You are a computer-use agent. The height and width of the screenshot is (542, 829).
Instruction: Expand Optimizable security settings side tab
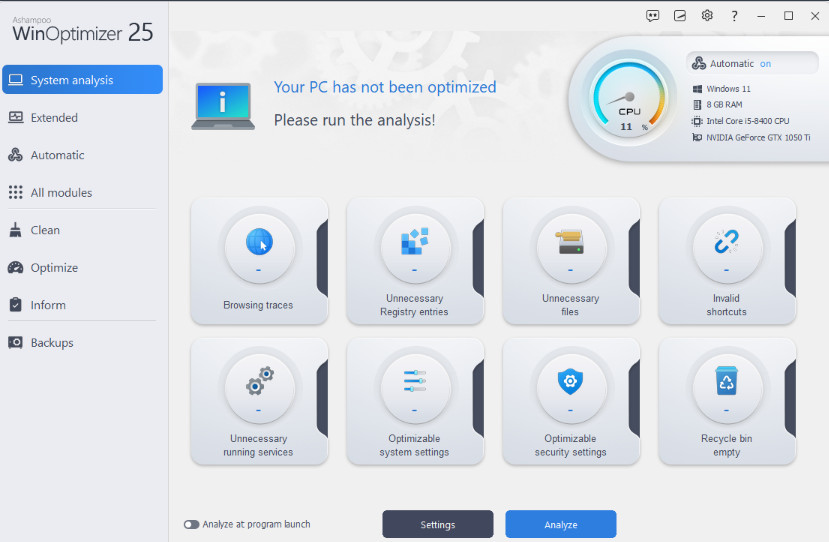click(634, 399)
